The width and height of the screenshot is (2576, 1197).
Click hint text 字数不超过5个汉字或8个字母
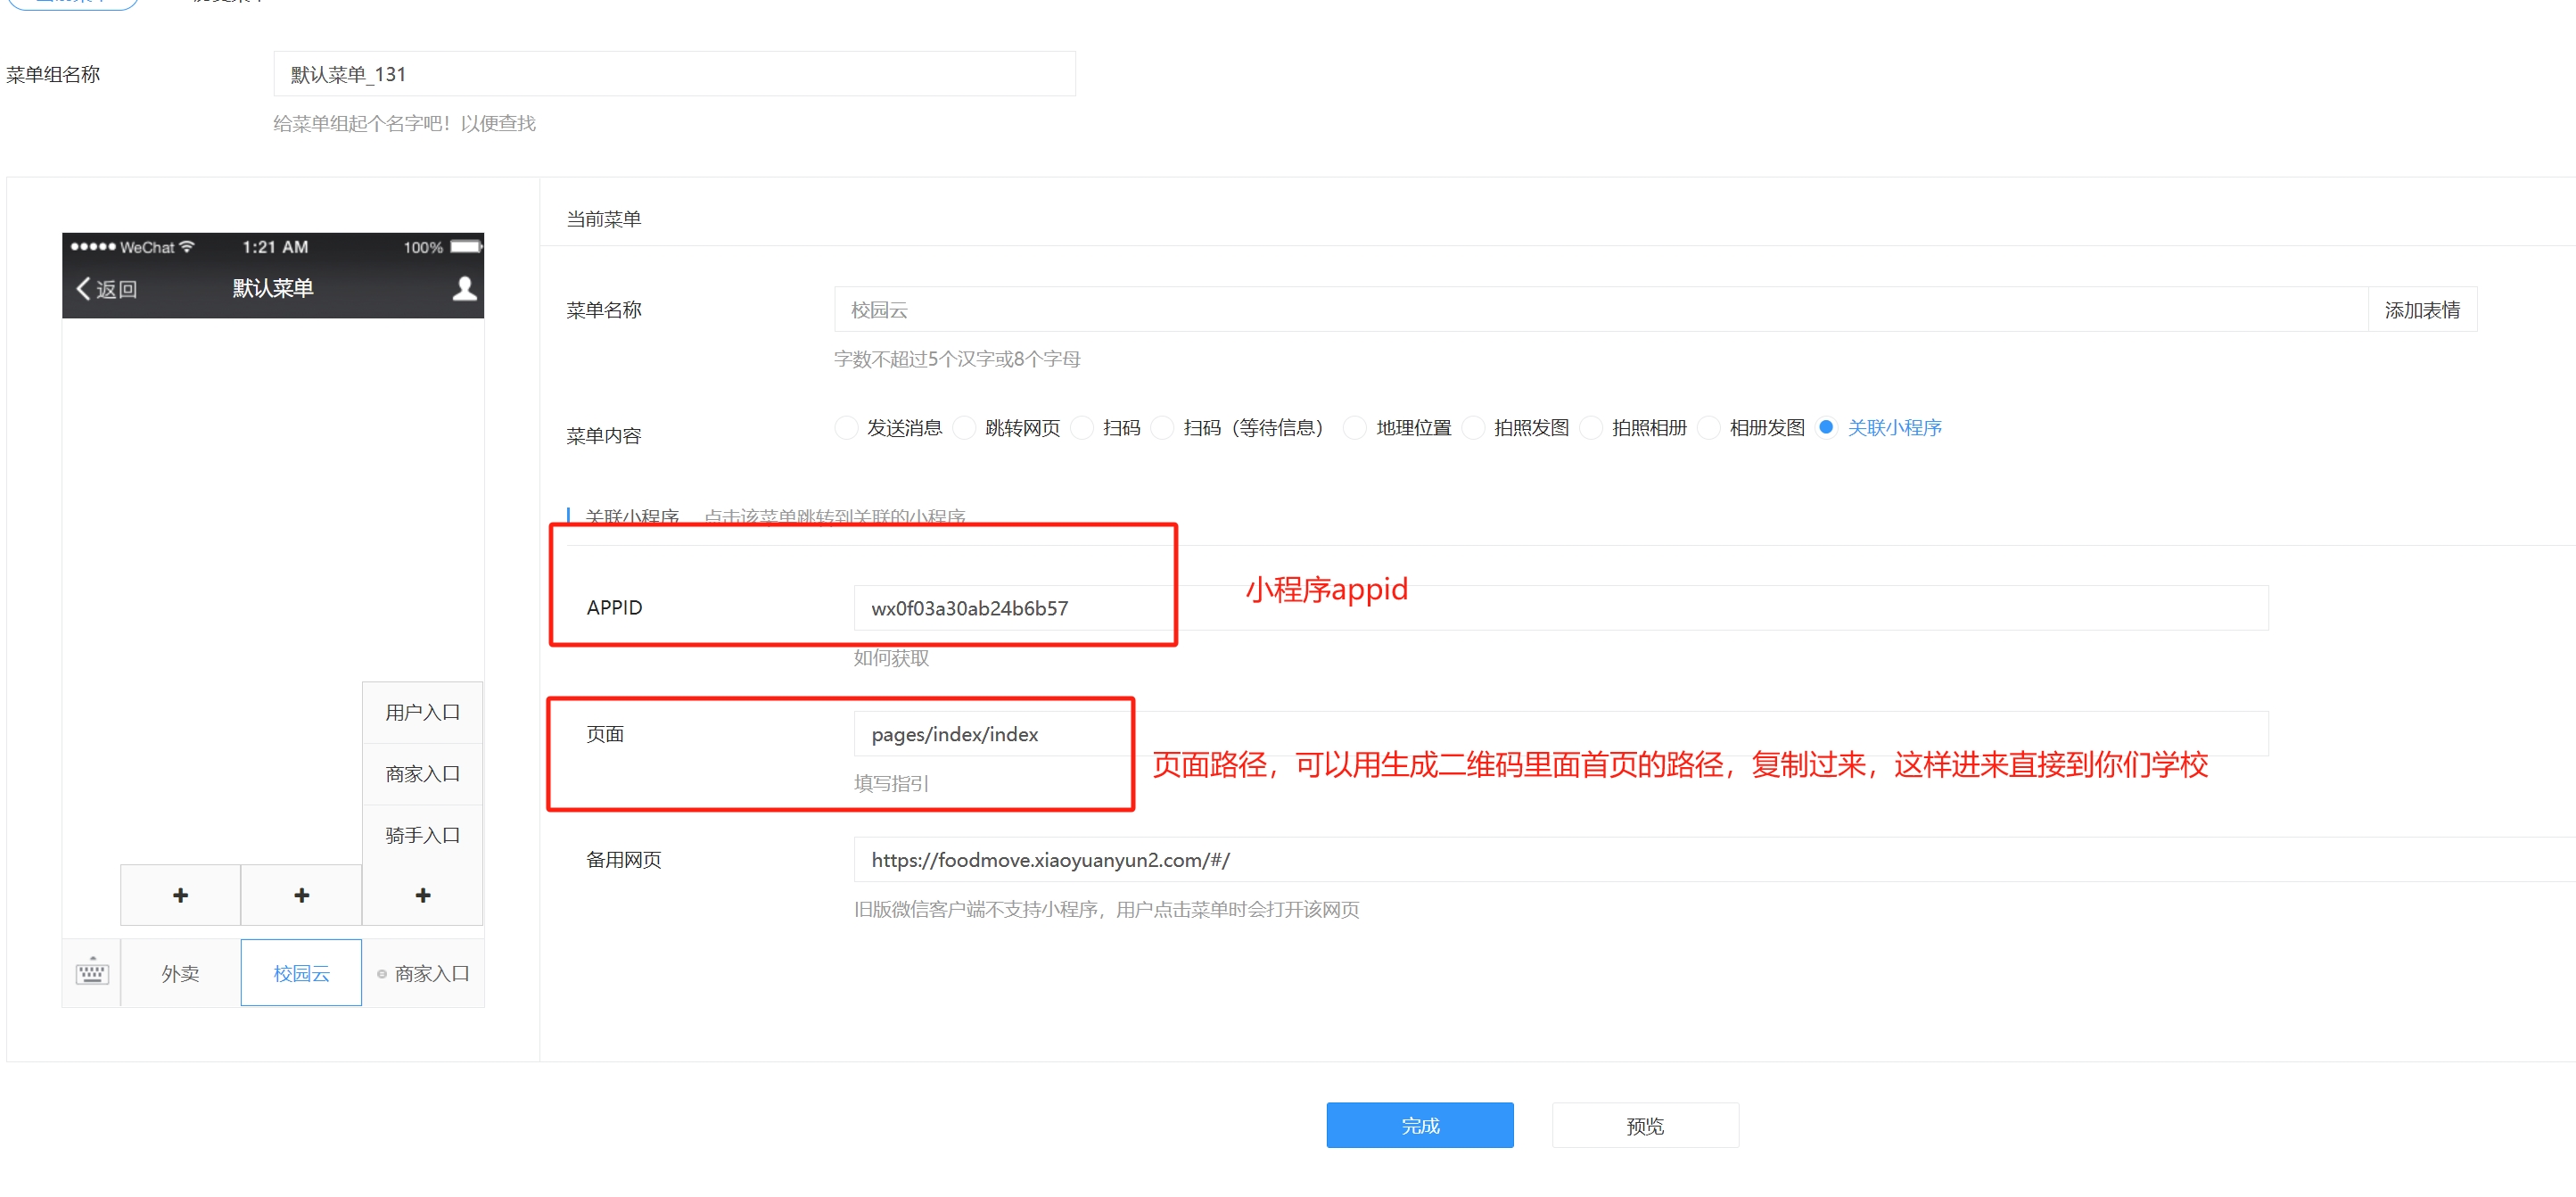click(x=957, y=359)
